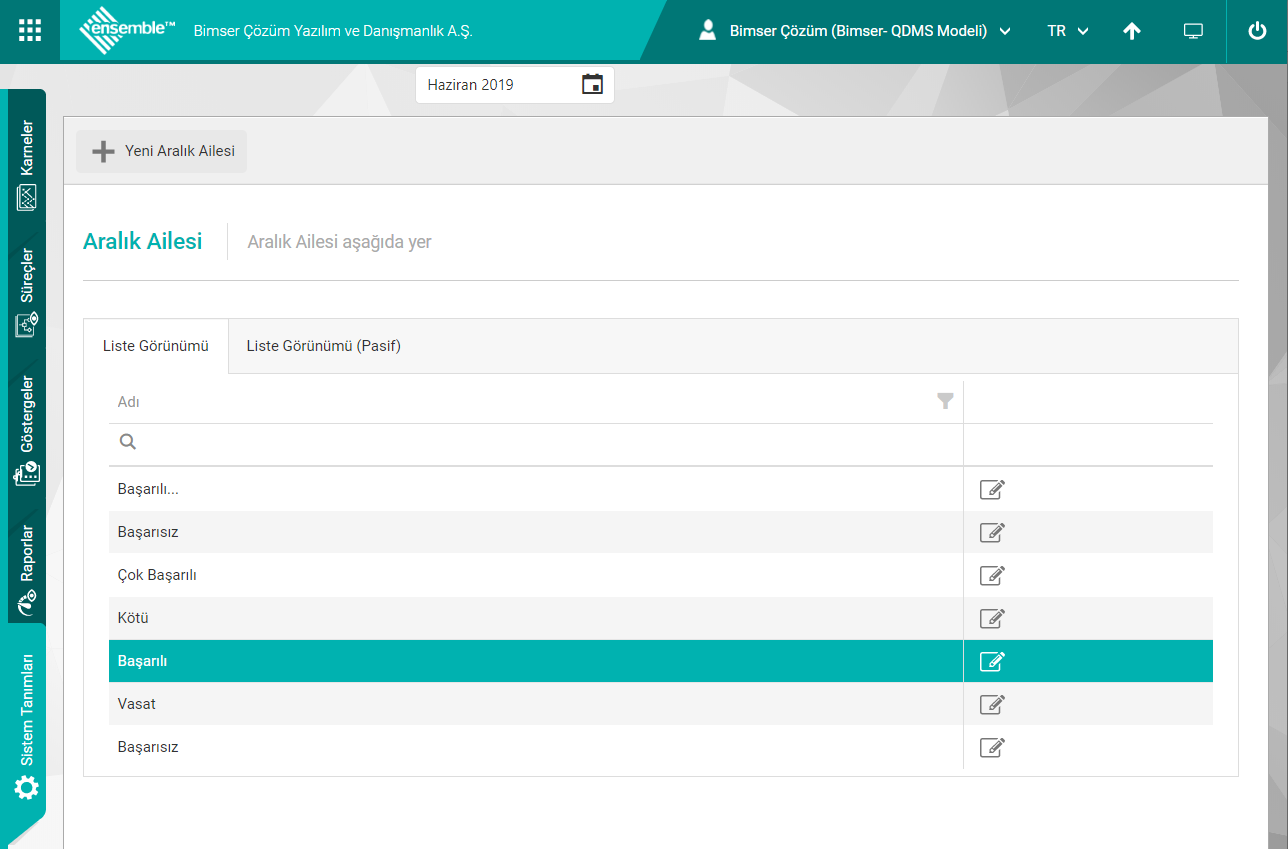This screenshot has width=1288, height=849.
Task: Open the Haziran 2019 date selector
Action: point(500,85)
